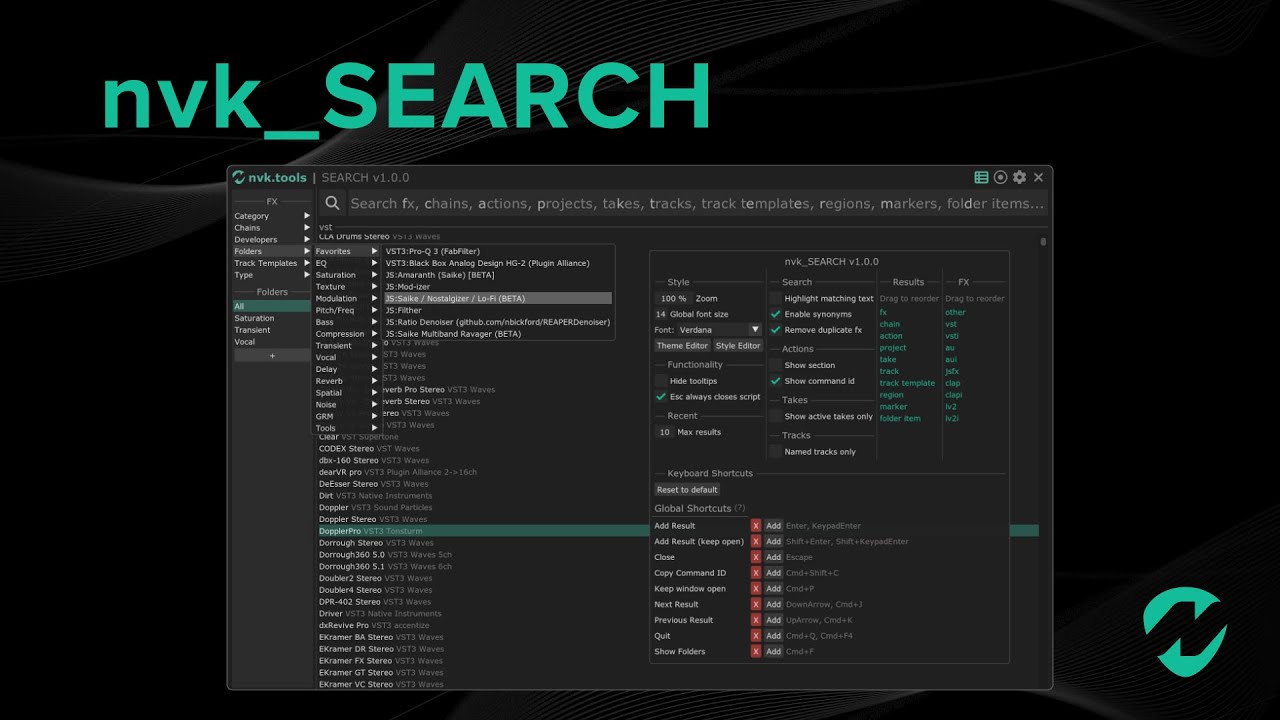This screenshot has height=720, width=1280.
Task: Remove shortcut for Add Result (keep open)
Action: [x=756, y=542]
